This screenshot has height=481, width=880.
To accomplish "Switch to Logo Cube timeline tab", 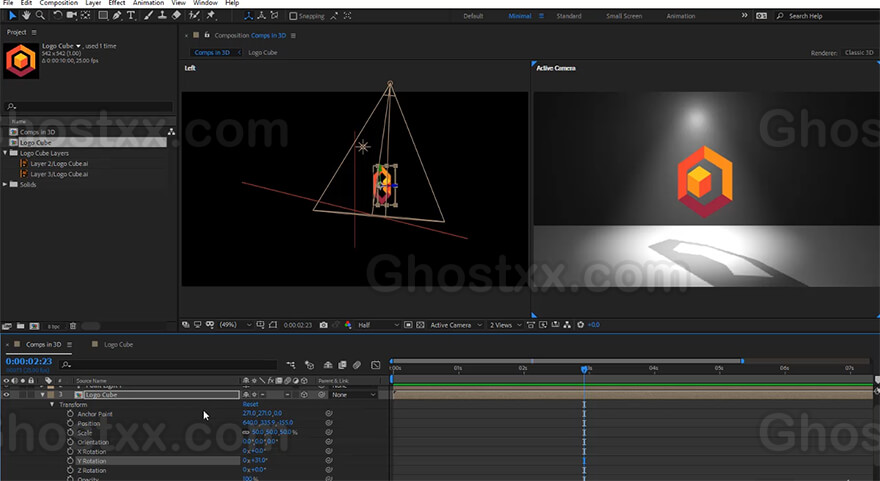I will coord(118,345).
